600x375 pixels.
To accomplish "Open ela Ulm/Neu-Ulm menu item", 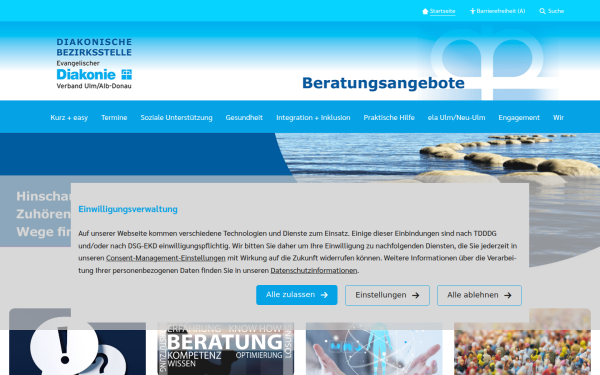I will point(456,117).
